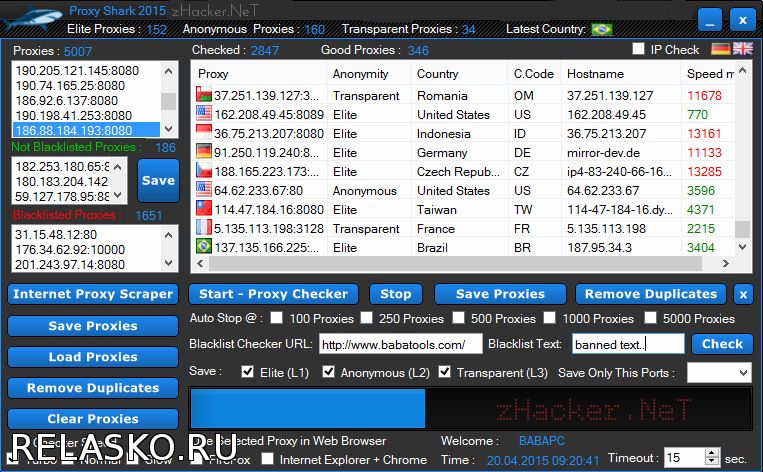Click the UK flag language icon
763x472 pixels.
click(743, 49)
